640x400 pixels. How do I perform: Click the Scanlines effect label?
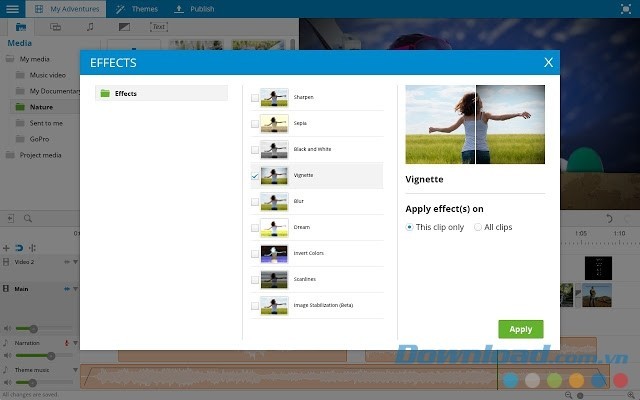coord(304,279)
